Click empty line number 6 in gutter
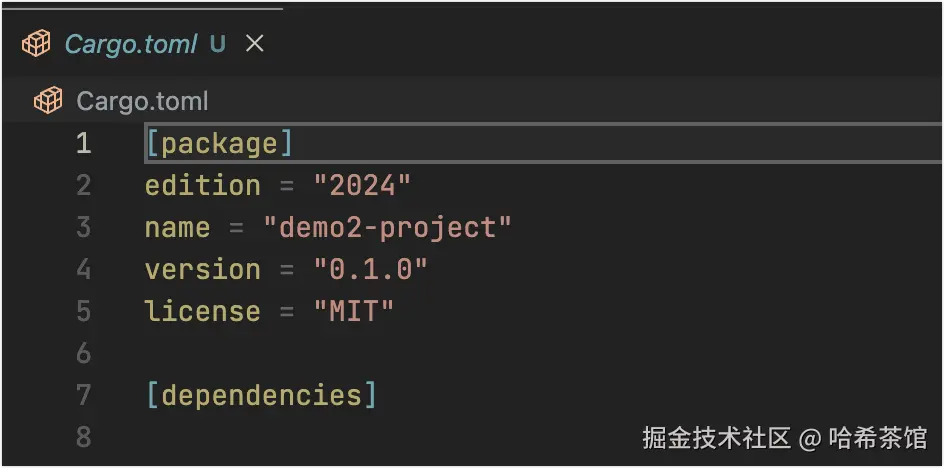The width and height of the screenshot is (944, 468). (83, 354)
